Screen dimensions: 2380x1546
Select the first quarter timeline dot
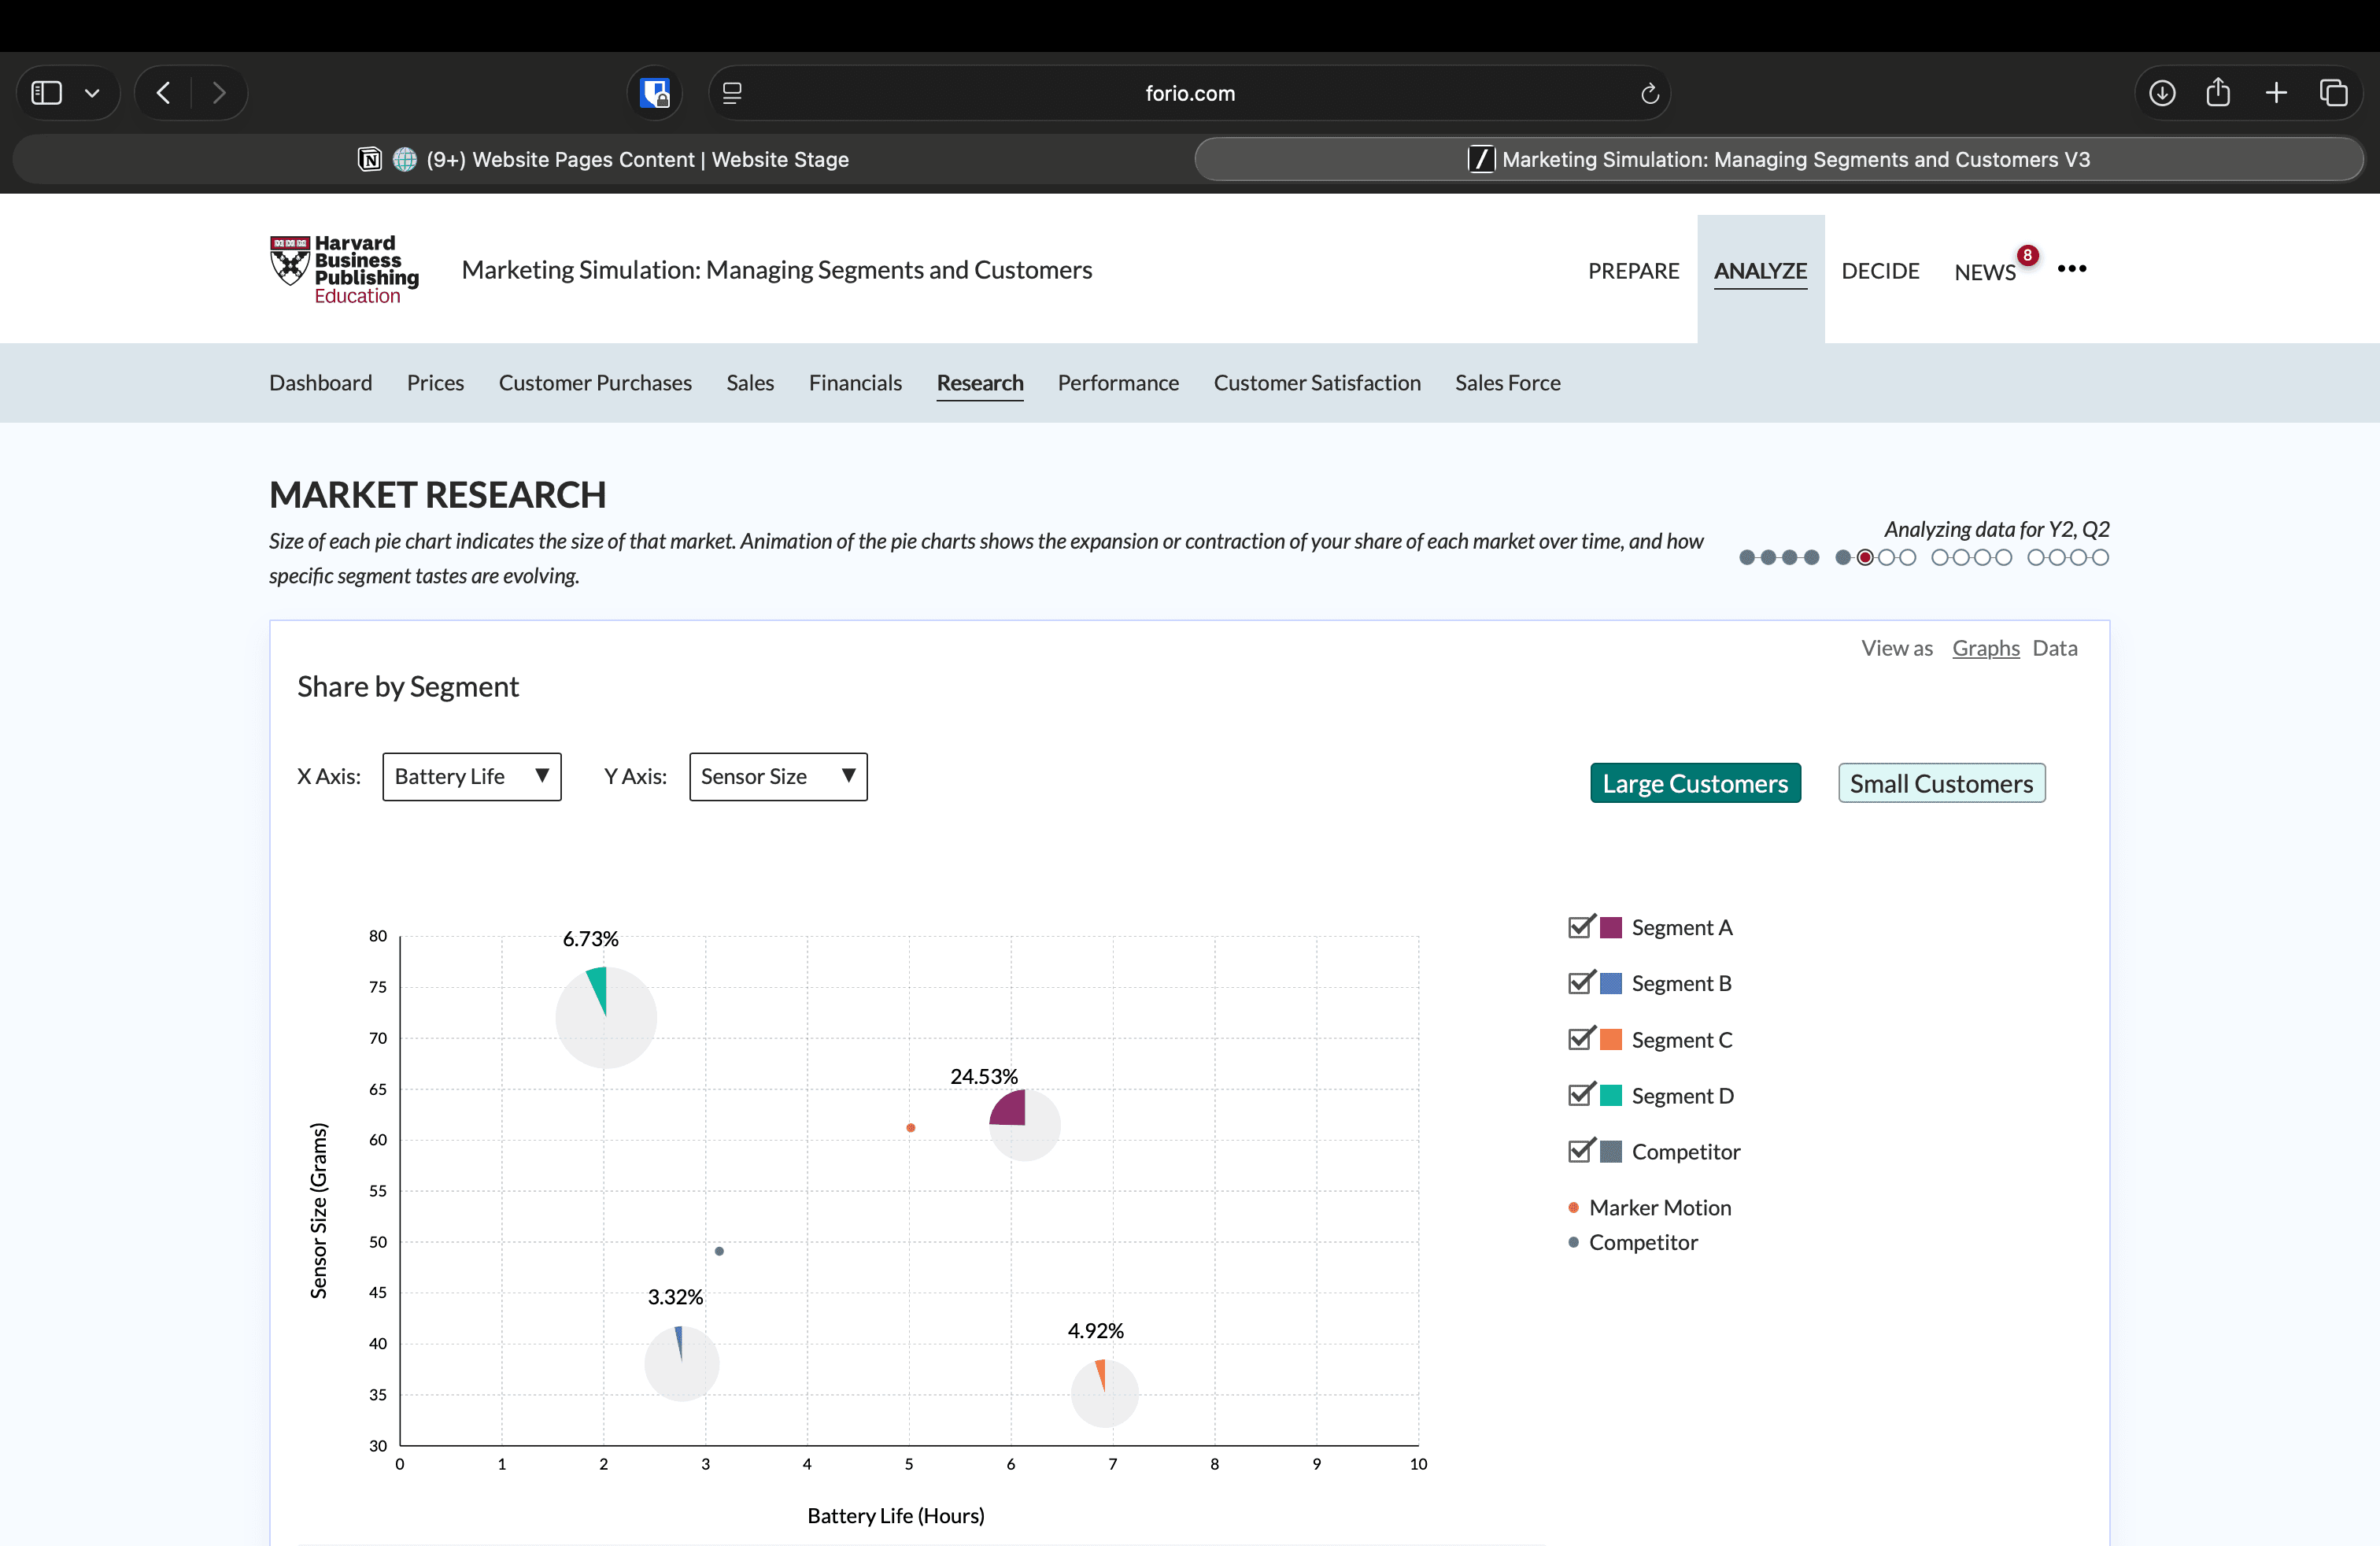coord(1746,558)
